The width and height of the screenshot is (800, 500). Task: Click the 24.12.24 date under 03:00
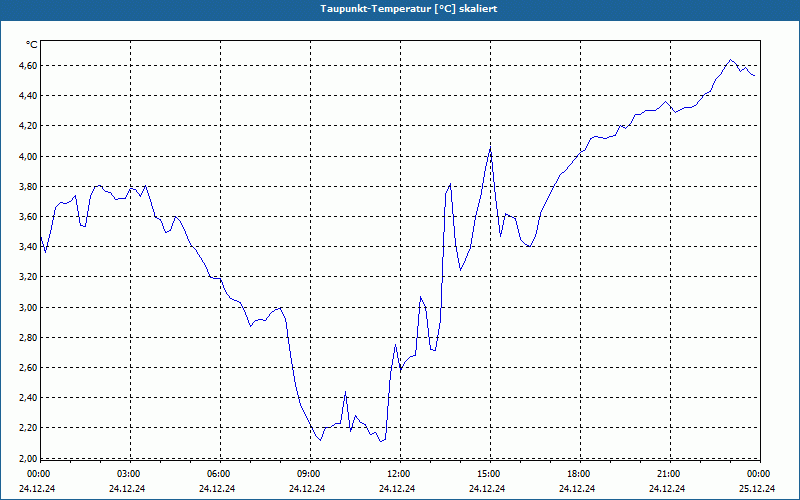click(x=128, y=489)
